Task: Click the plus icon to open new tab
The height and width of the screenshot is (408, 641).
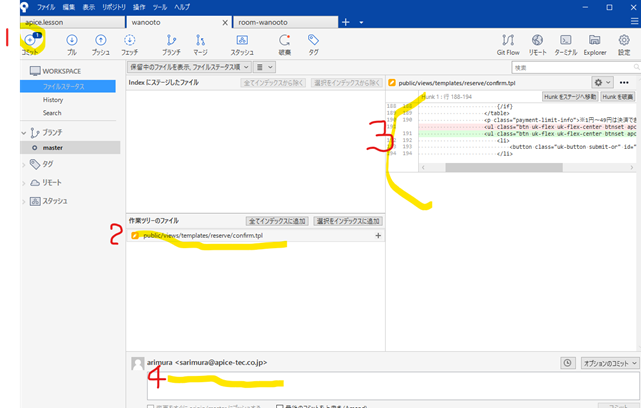Action: pyautogui.click(x=346, y=22)
